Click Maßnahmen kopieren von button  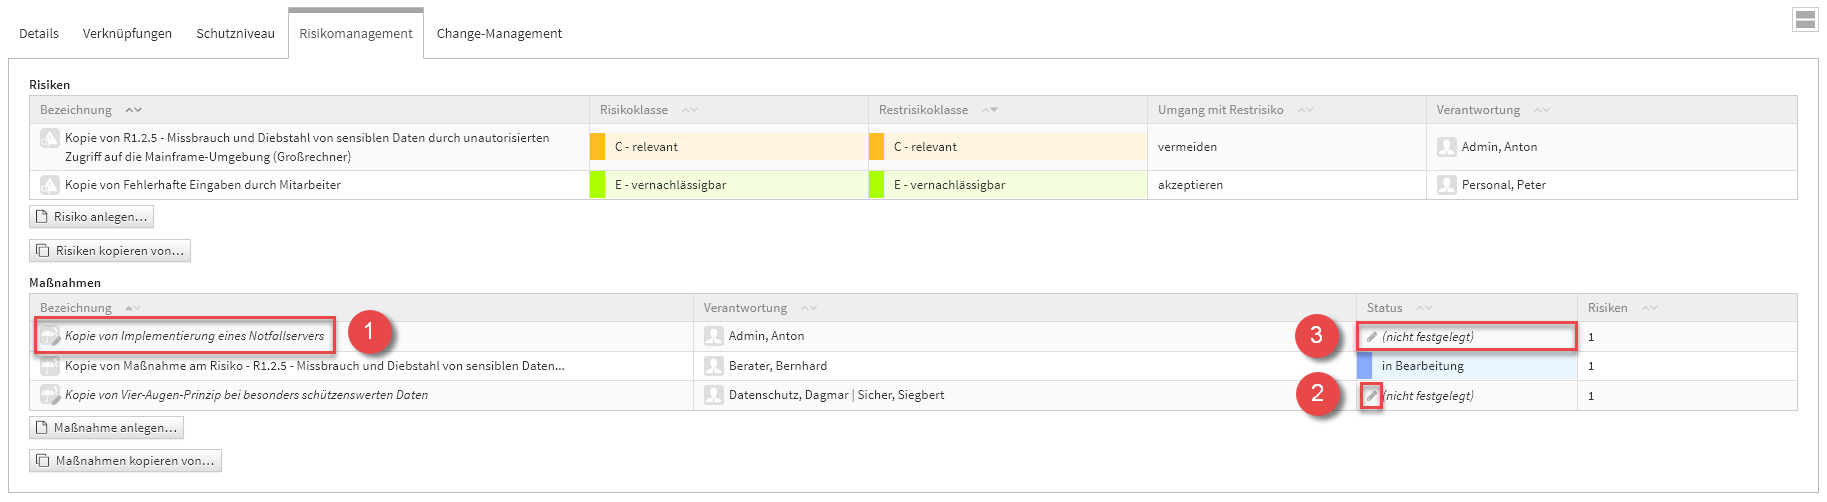pyautogui.click(x=125, y=461)
